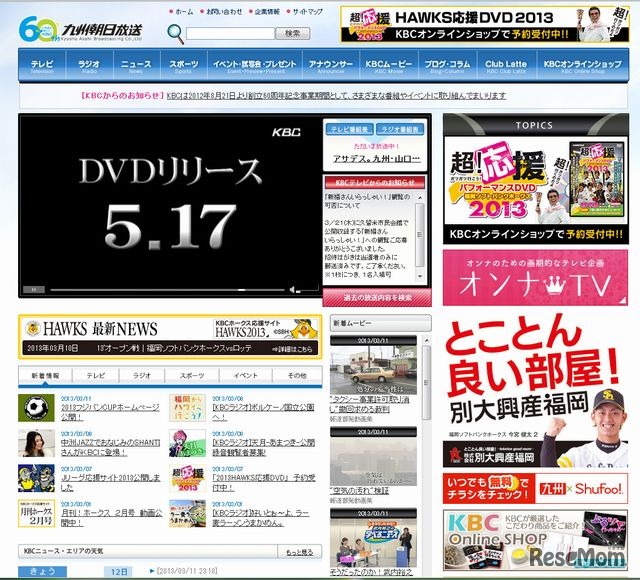Open the 詳細はこちら Hawks news link
Image resolution: width=640 pixels, height=580 pixels.
coord(292,349)
